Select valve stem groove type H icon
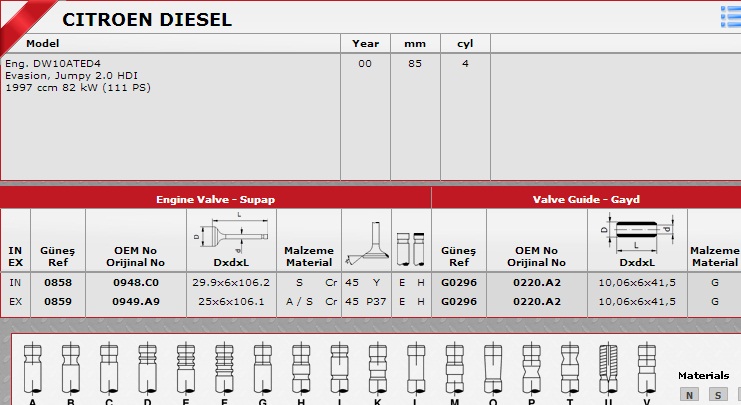Viewport: 741px width, 405px height. (x=301, y=368)
